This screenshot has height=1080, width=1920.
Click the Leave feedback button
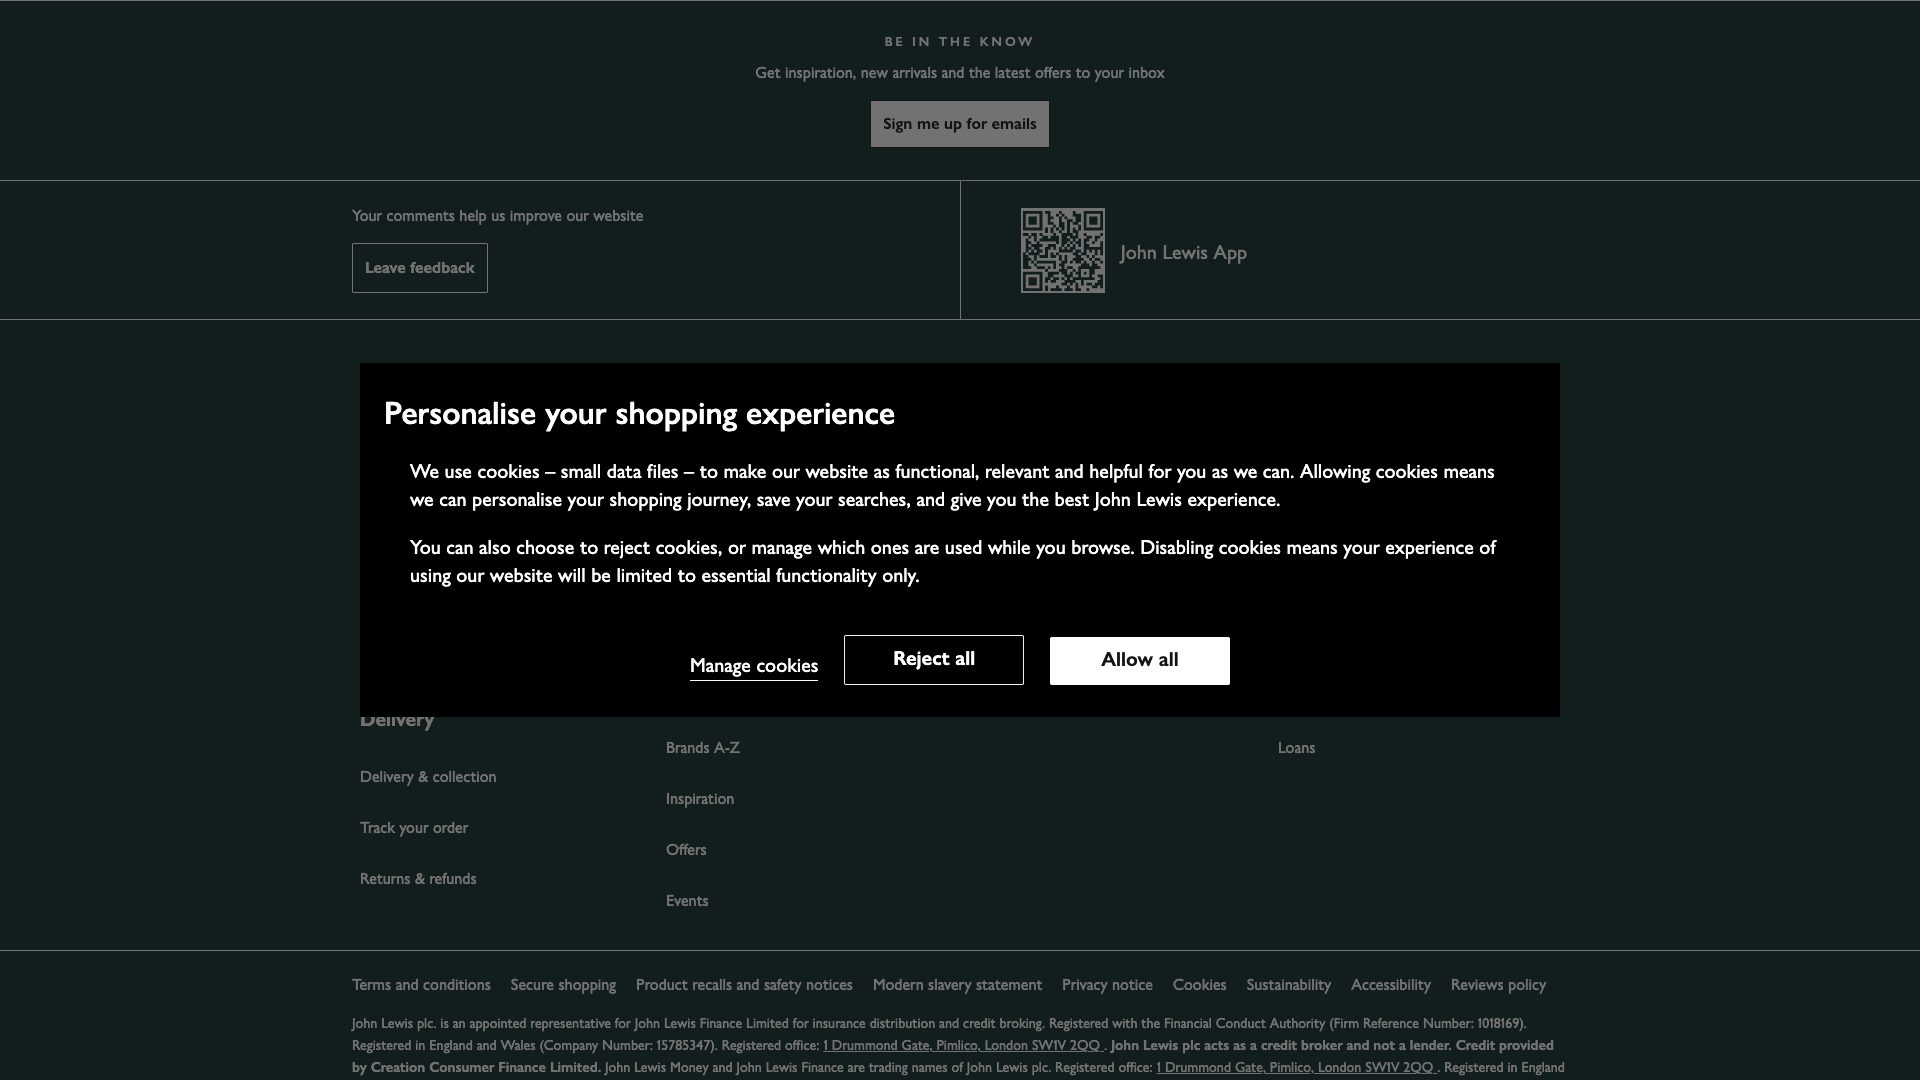[x=419, y=268]
